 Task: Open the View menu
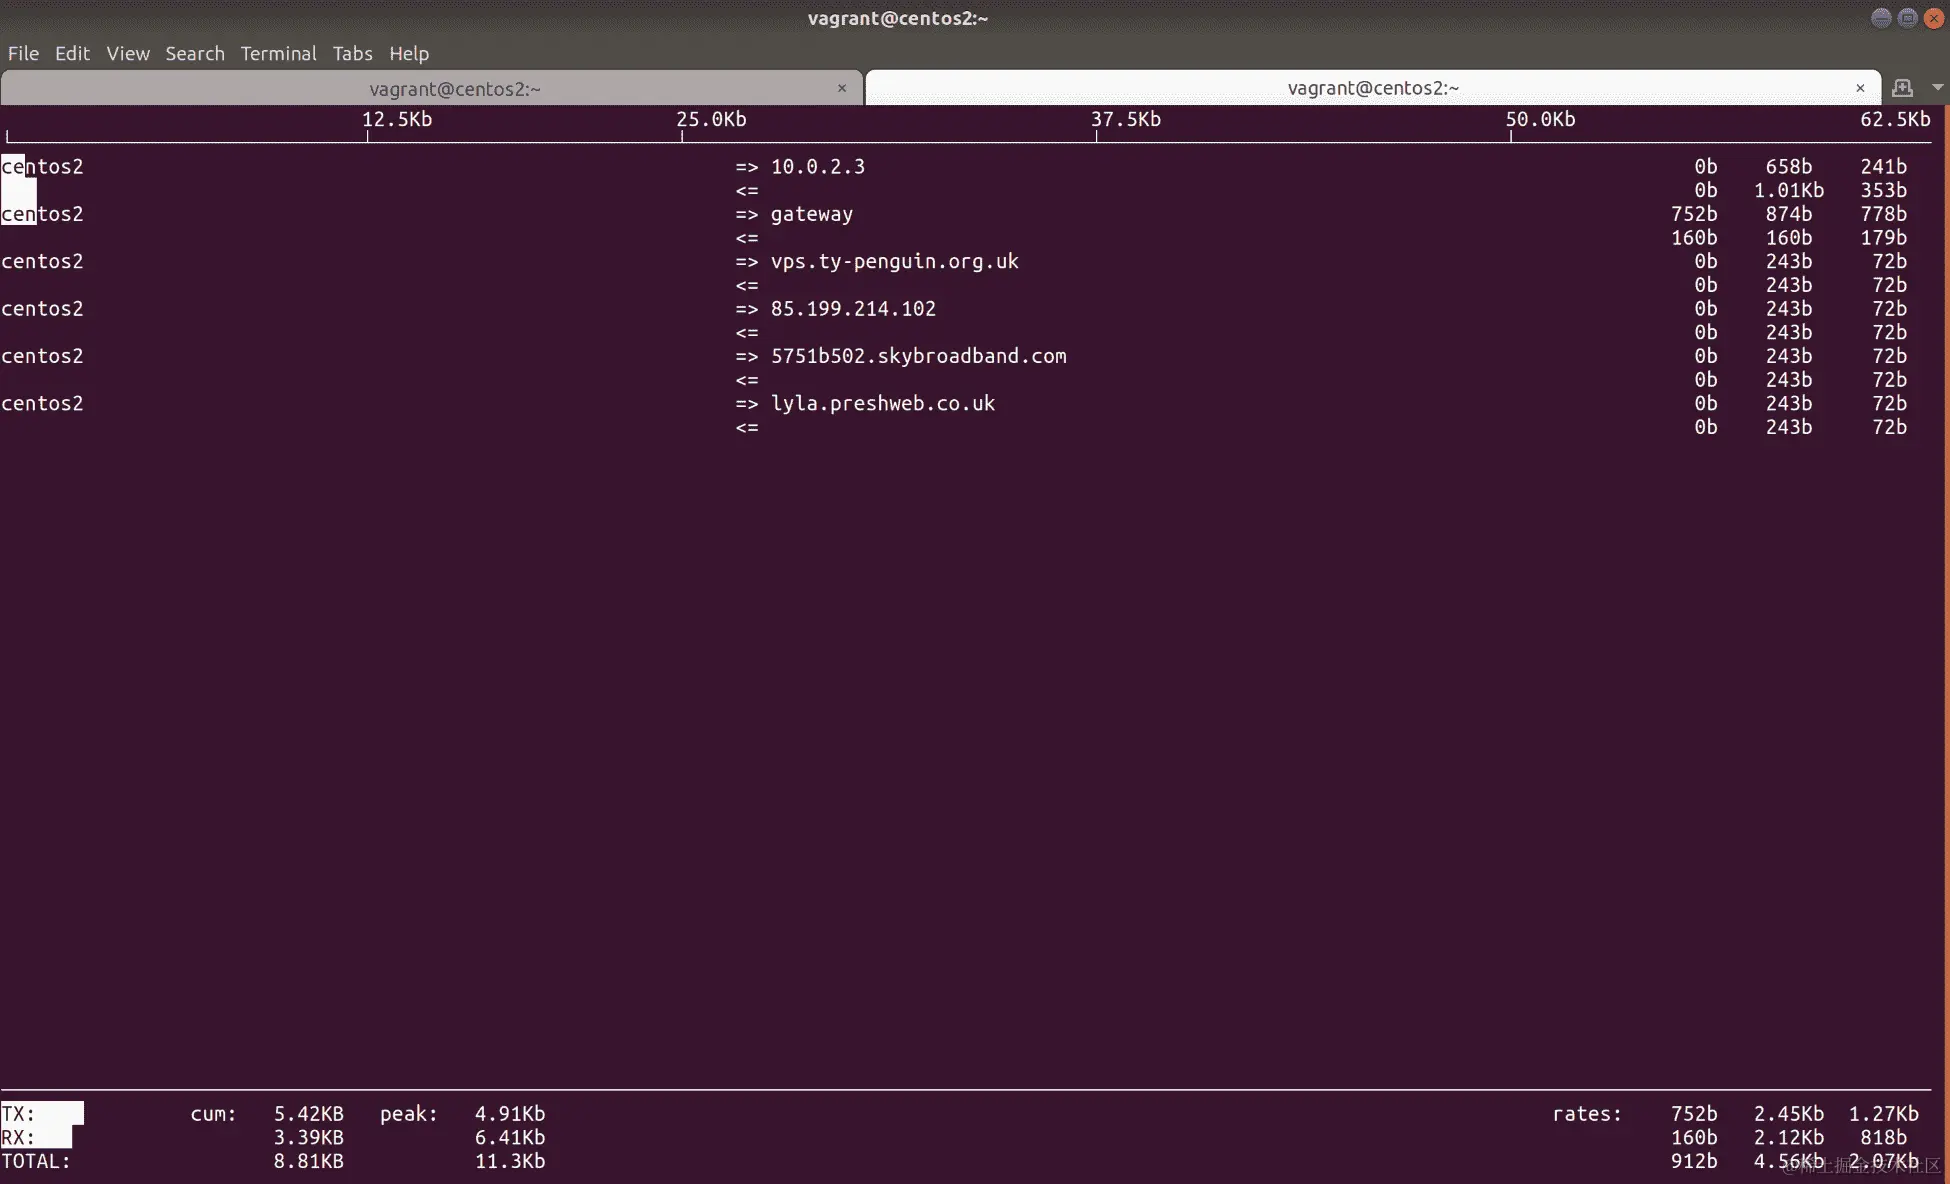coord(128,53)
